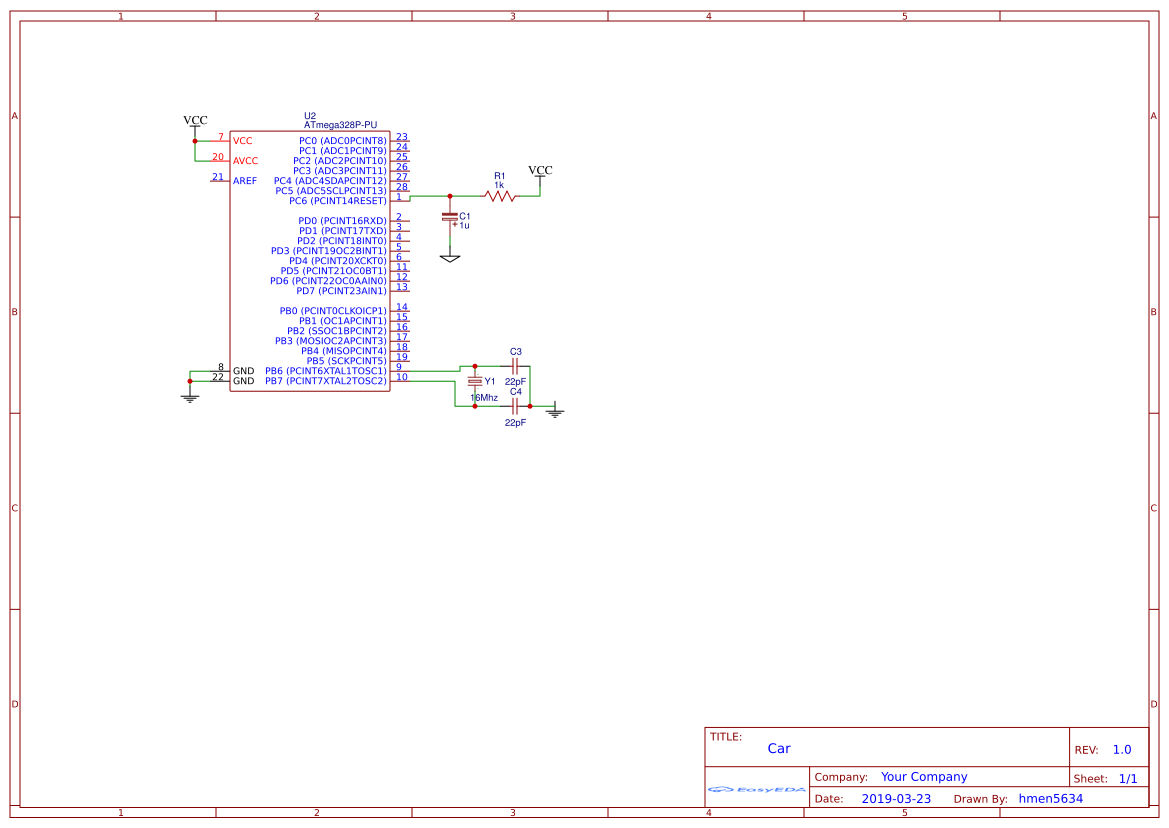Click the R1 1k resistor symbol
The image size is (1169, 828).
click(500, 197)
